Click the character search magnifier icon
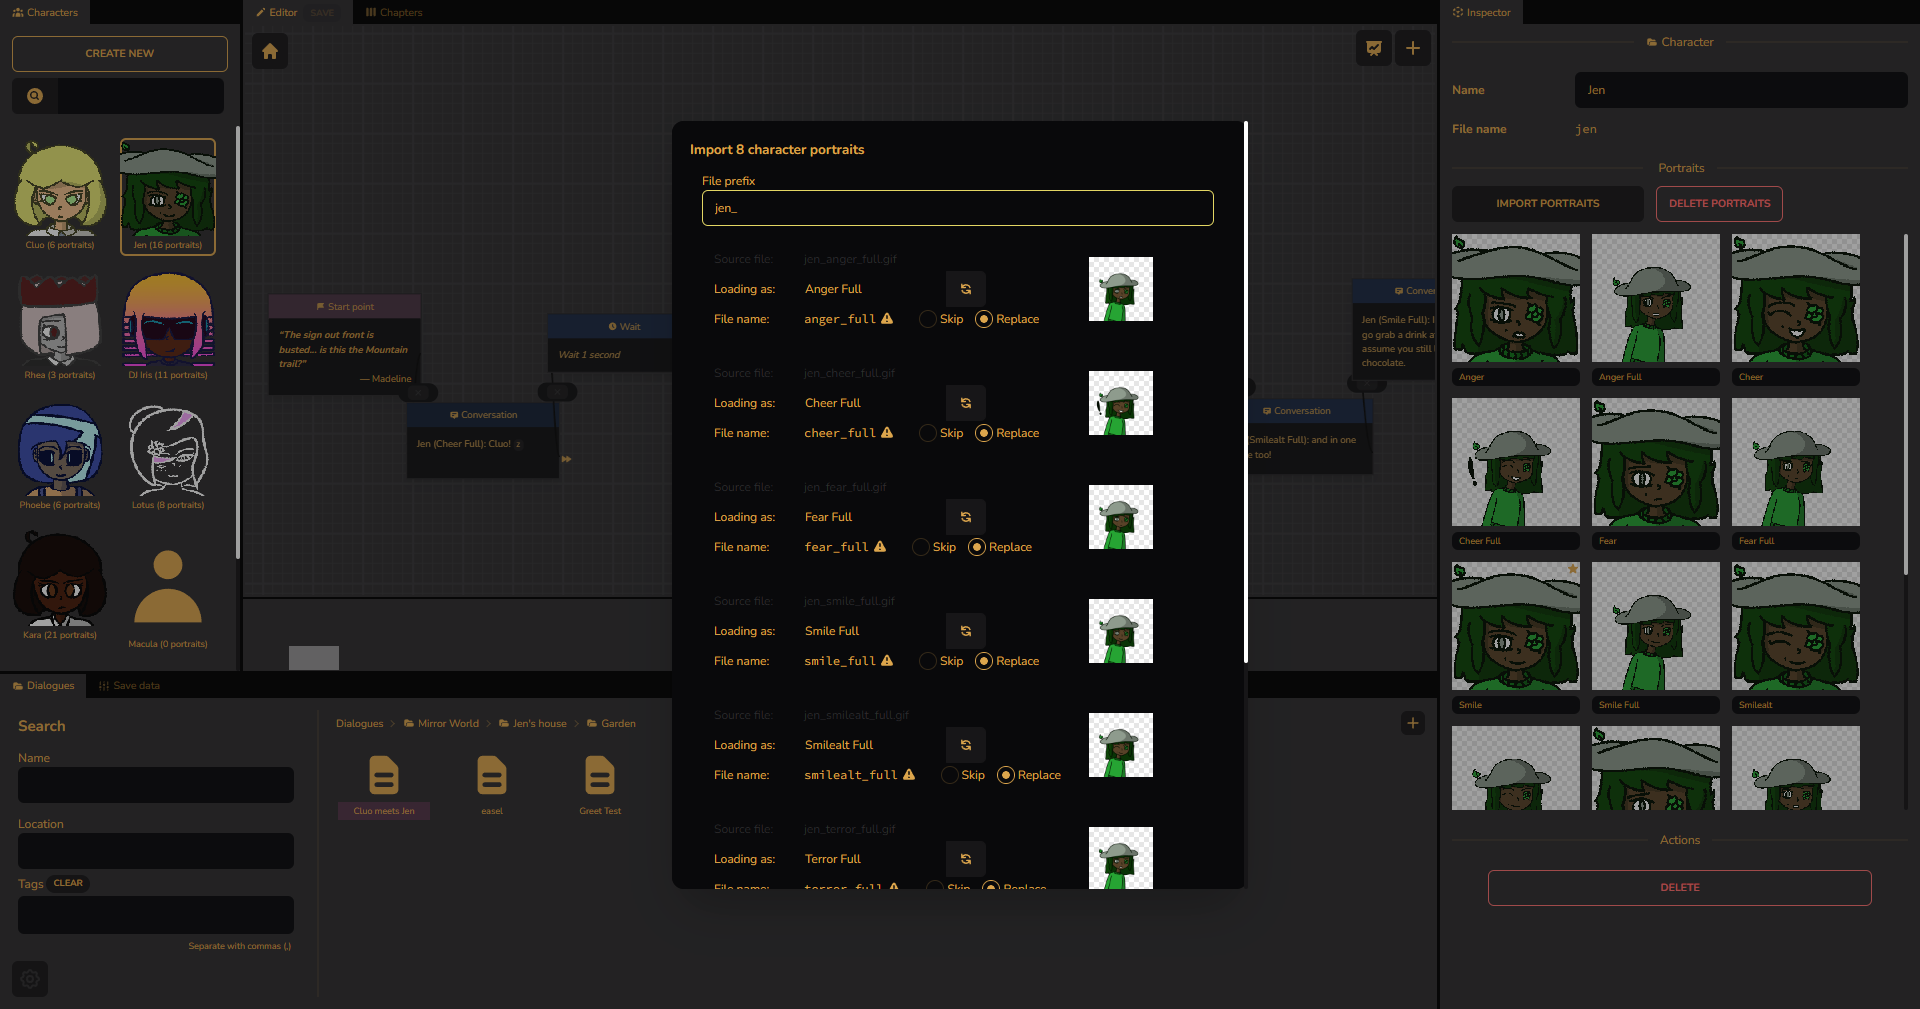This screenshot has width=1920, height=1009. [35, 96]
